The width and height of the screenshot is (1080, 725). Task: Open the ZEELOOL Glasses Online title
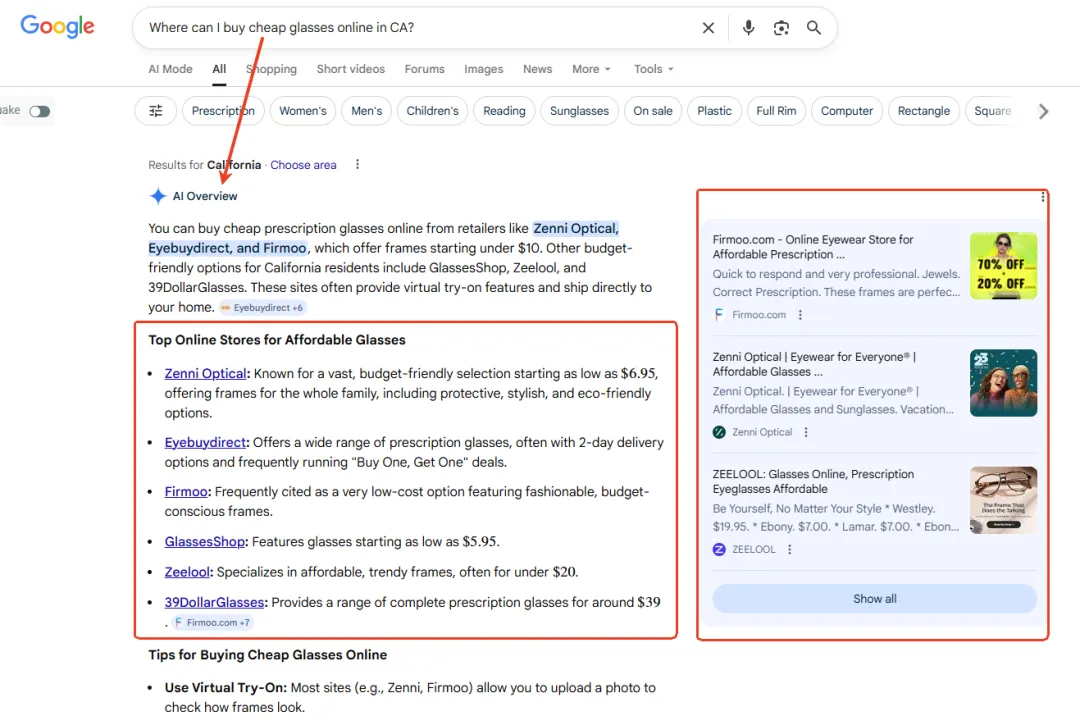[x=813, y=481]
